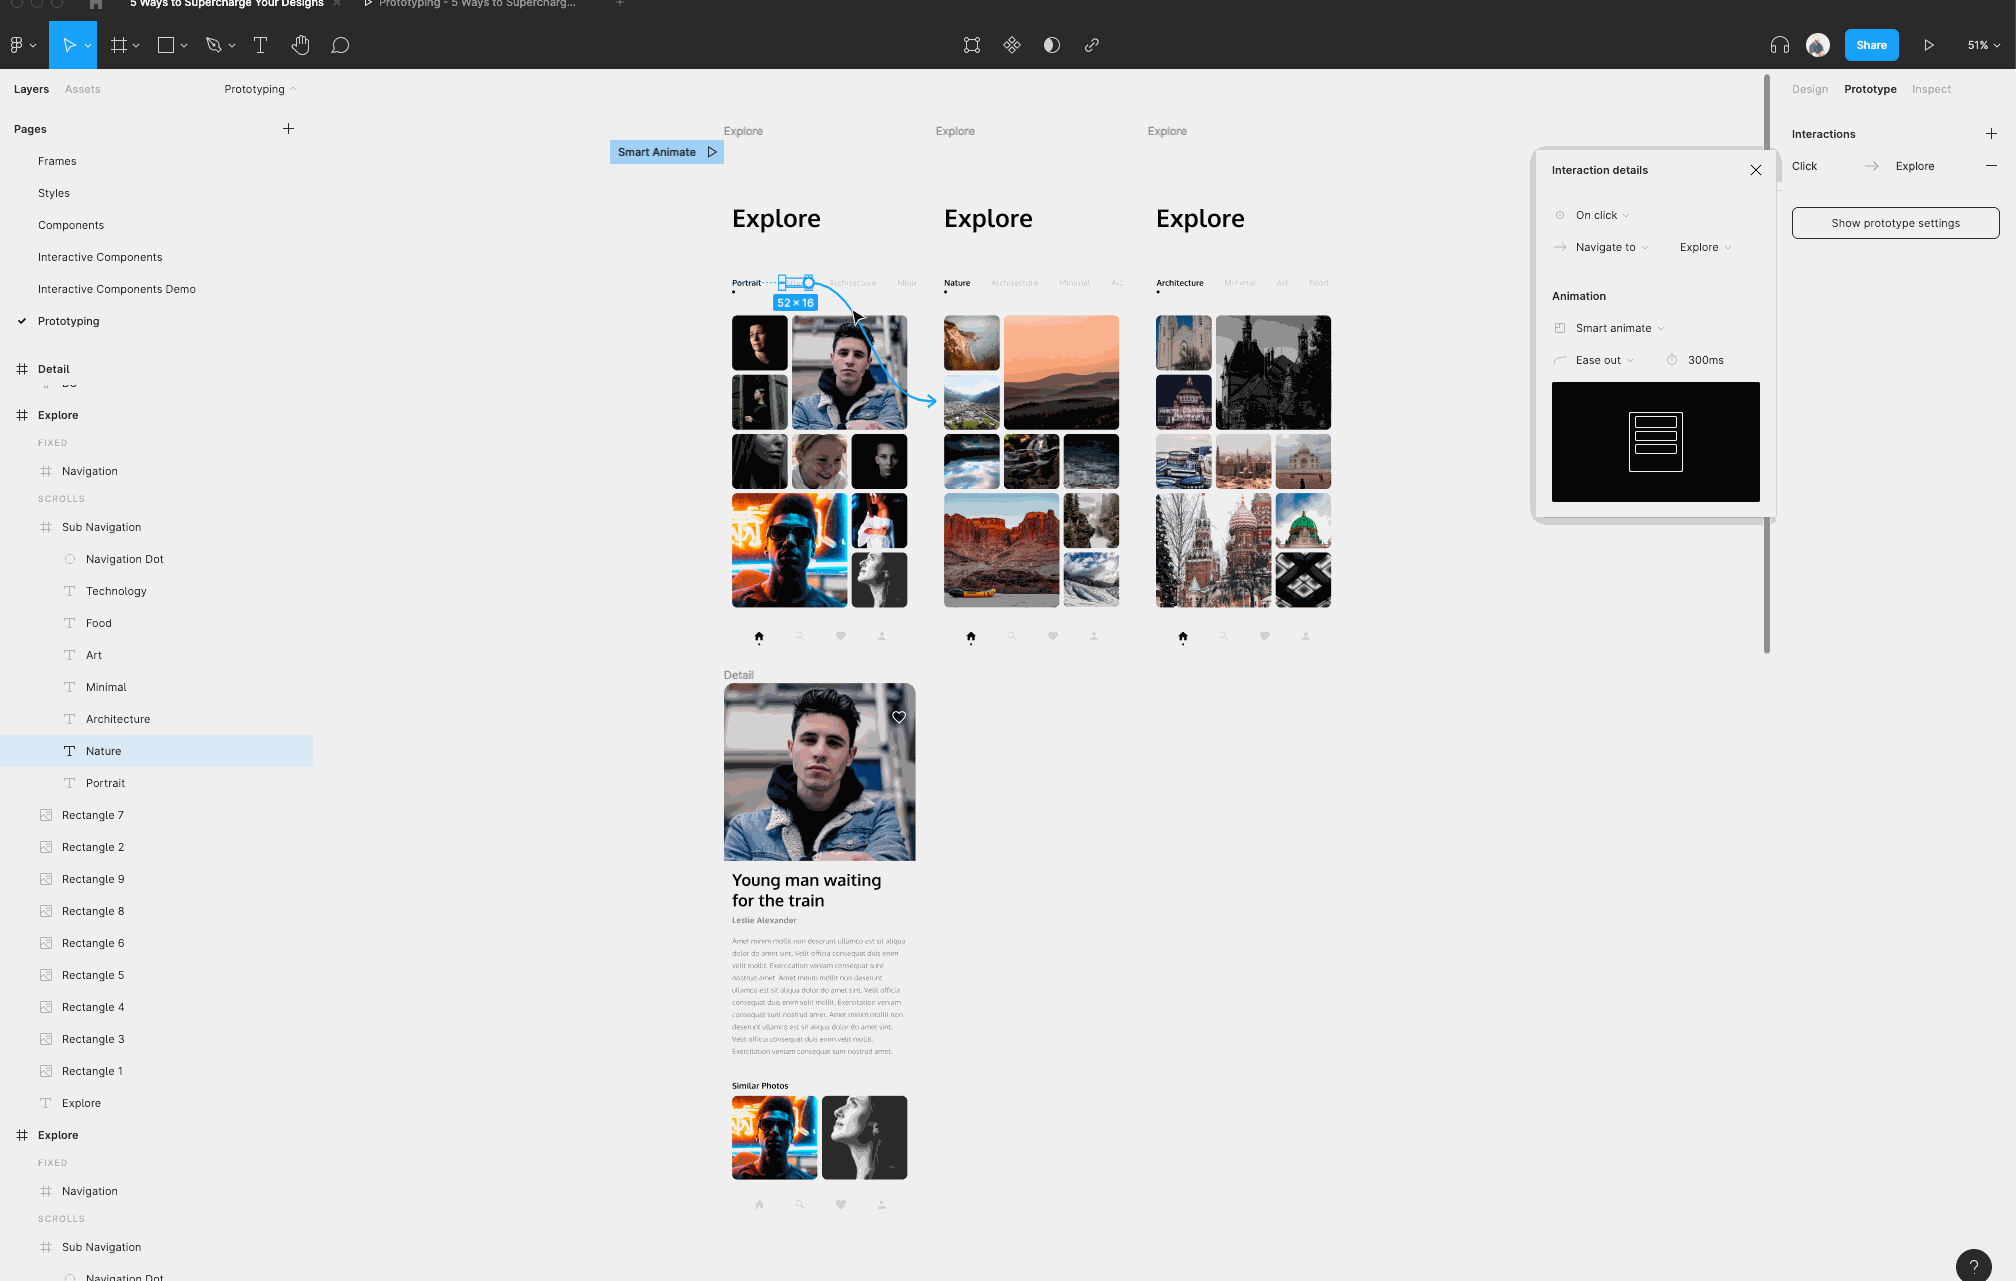Open the On click trigger dropdown
The width and height of the screenshot is (2016, 1281).
(x=1603, y=215)
